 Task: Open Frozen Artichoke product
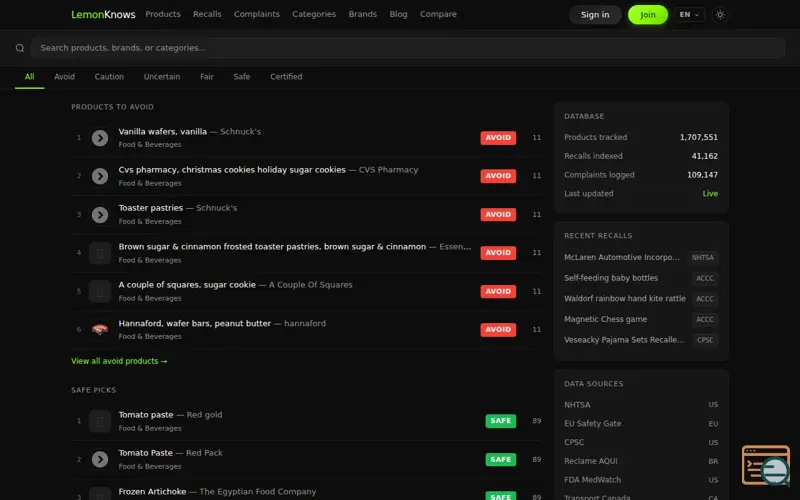coord(152,492)
